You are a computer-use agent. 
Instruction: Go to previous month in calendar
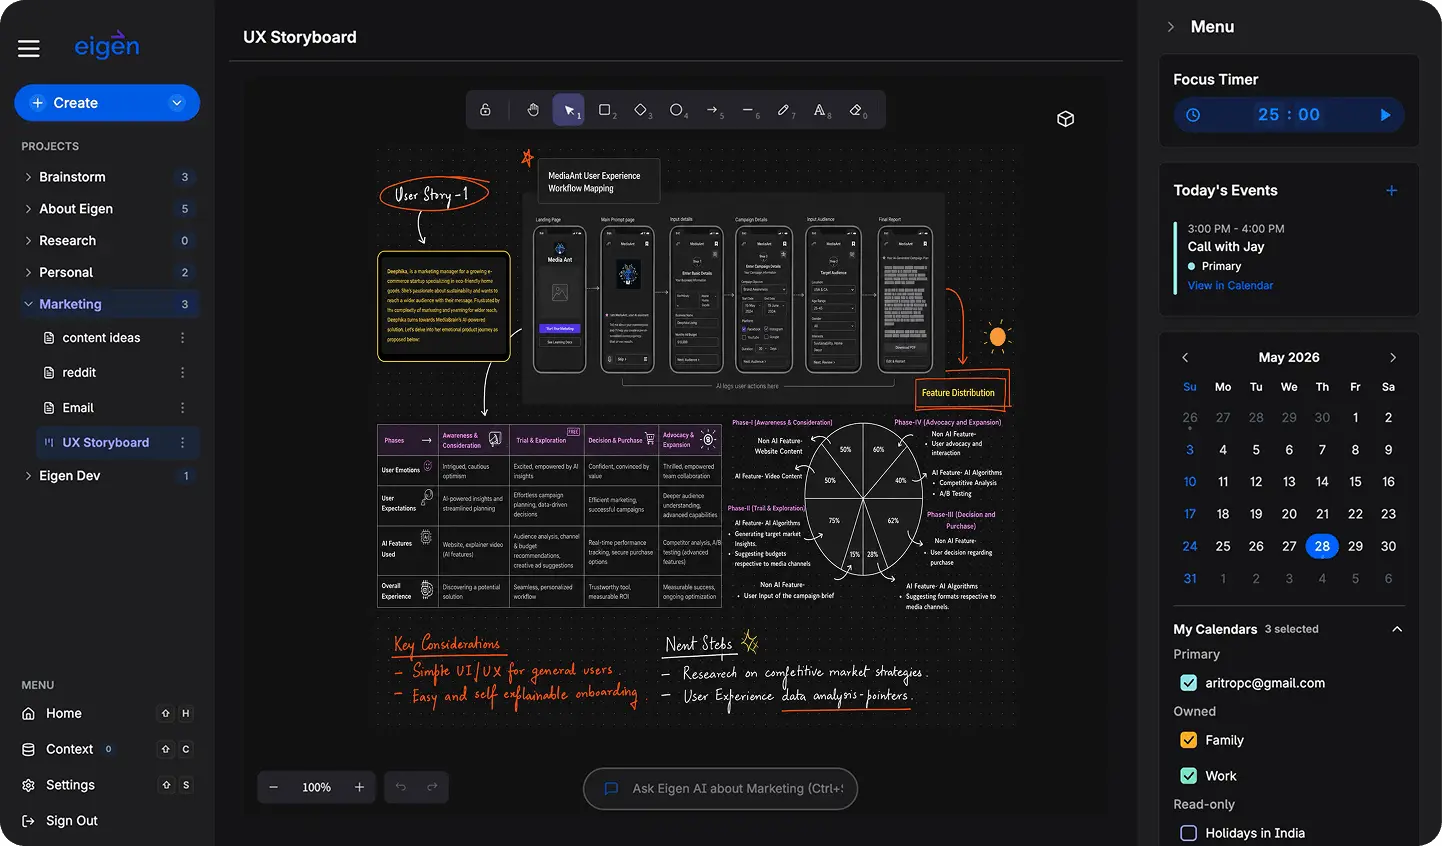pos(1185,357)
